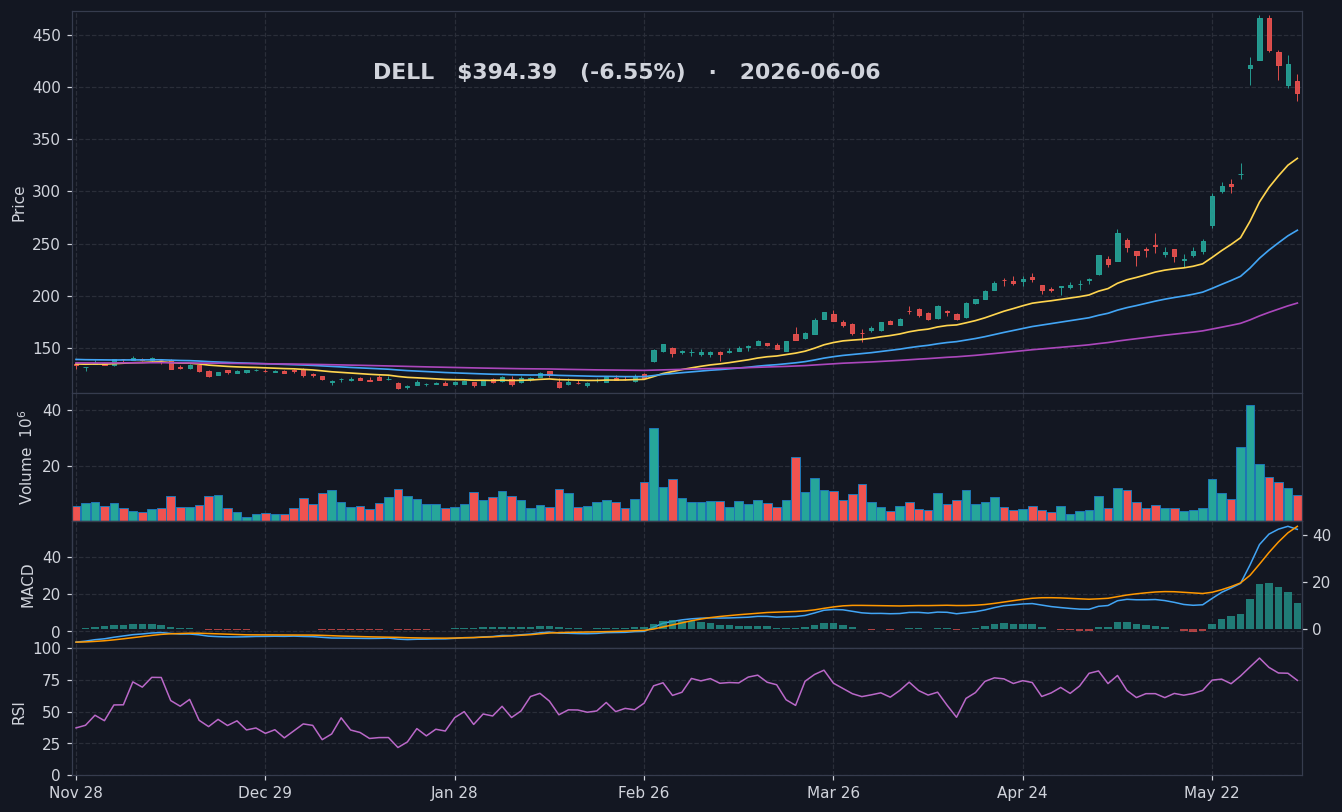Click the Apr 24 date label

click(1023, 792)
